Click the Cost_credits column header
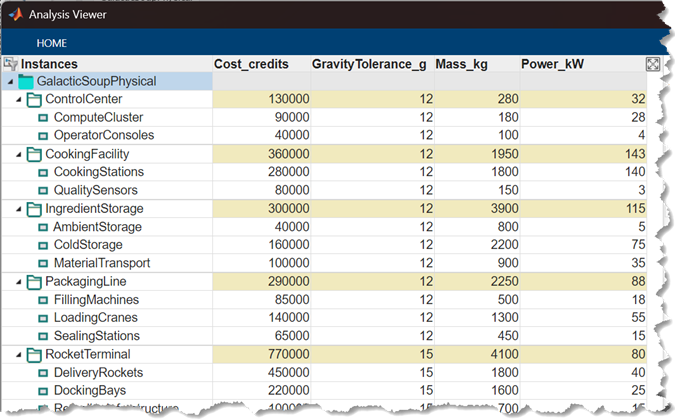The width and height of the screenshot is (675, 420). tap(251, 64)
